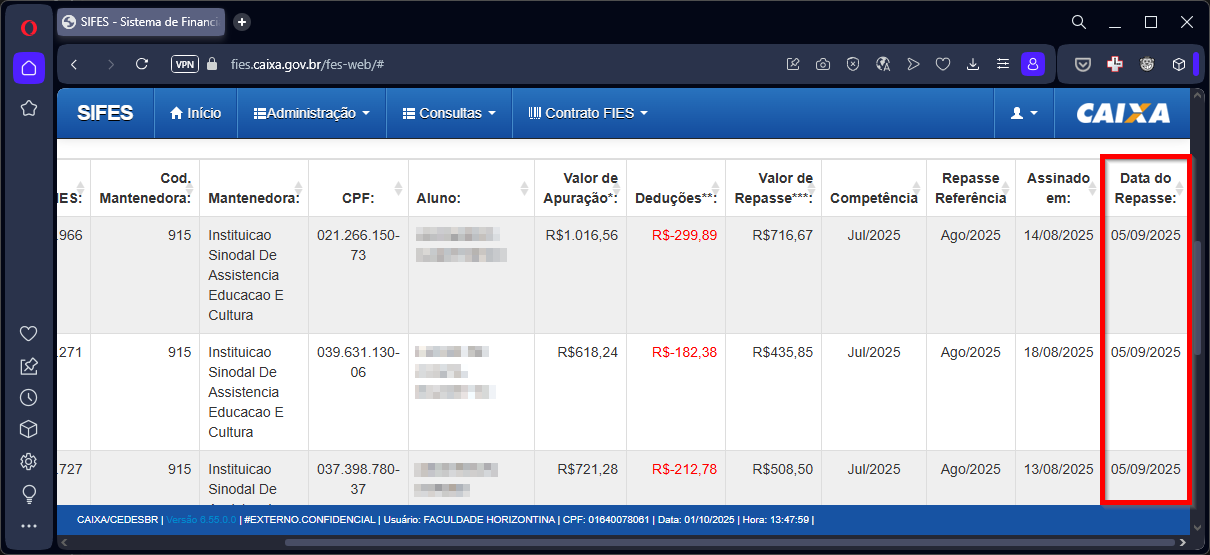This screenshot has height=555, width=1210.
Task: Click the snapshot camera icon
Action: coord(822,64)
